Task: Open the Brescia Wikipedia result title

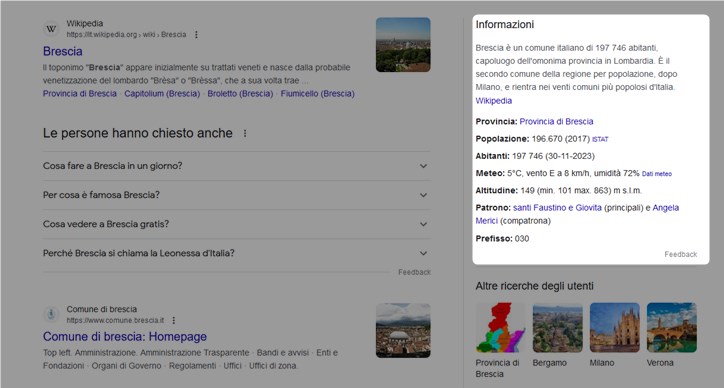Action: (63, 51)
